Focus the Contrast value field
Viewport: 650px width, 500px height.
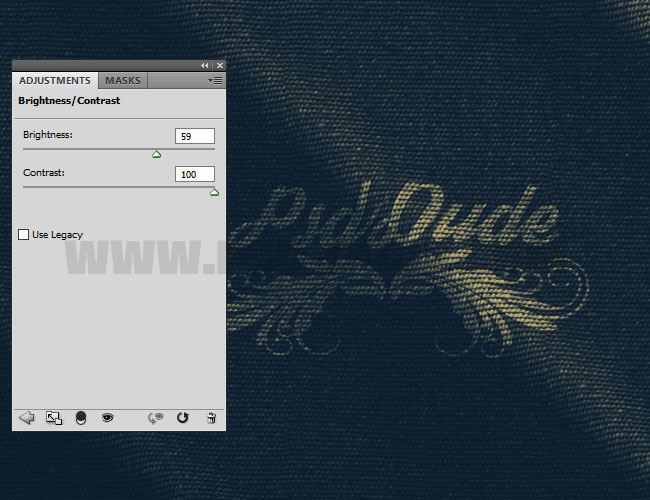[195, 174]
